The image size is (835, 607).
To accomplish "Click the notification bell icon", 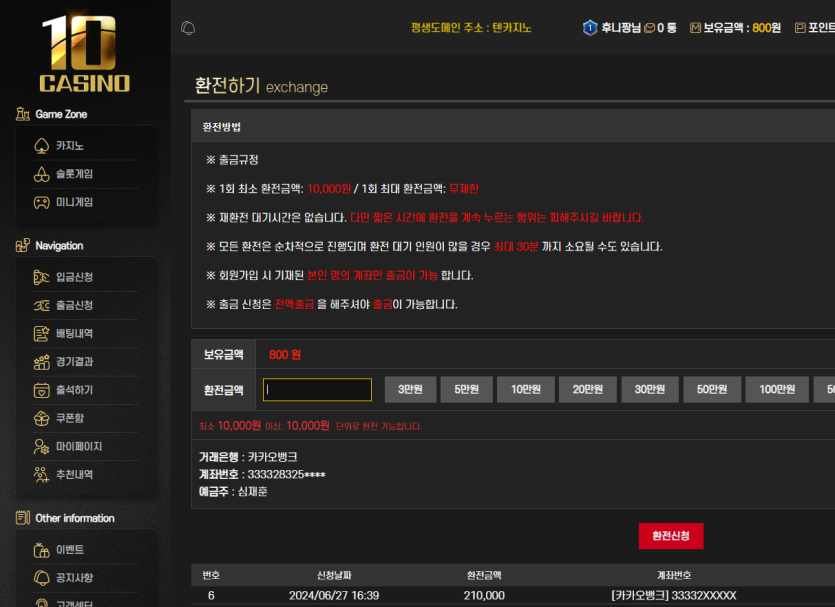I will tap(188, 28).
